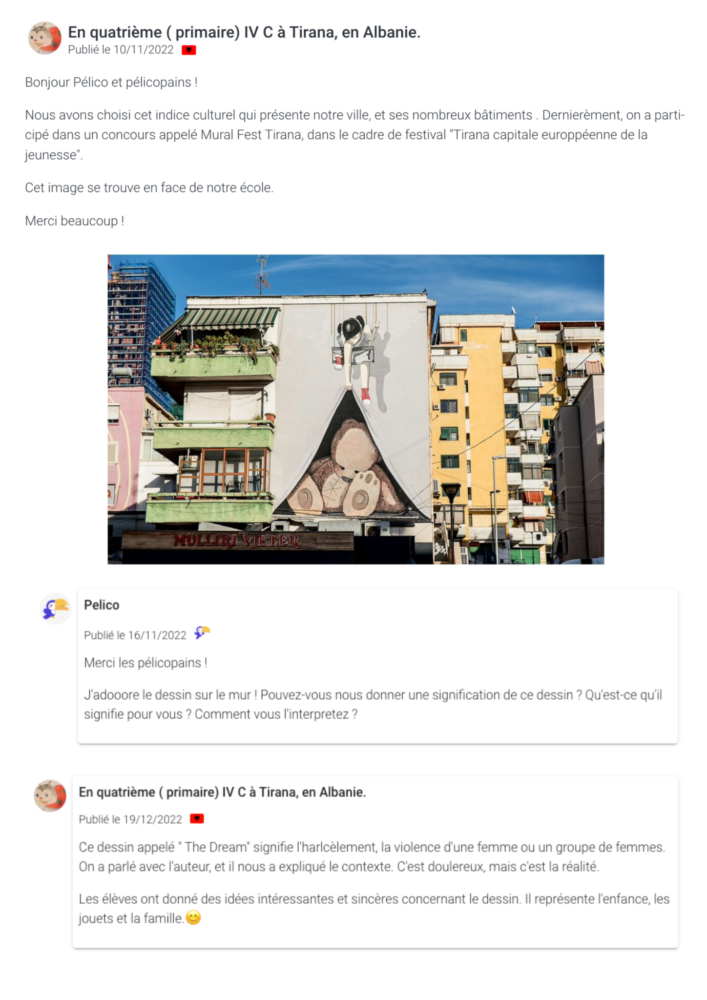Click paragraph mentioning Mural Fest Tirana

pyautogui.click(x=354, y=135)
